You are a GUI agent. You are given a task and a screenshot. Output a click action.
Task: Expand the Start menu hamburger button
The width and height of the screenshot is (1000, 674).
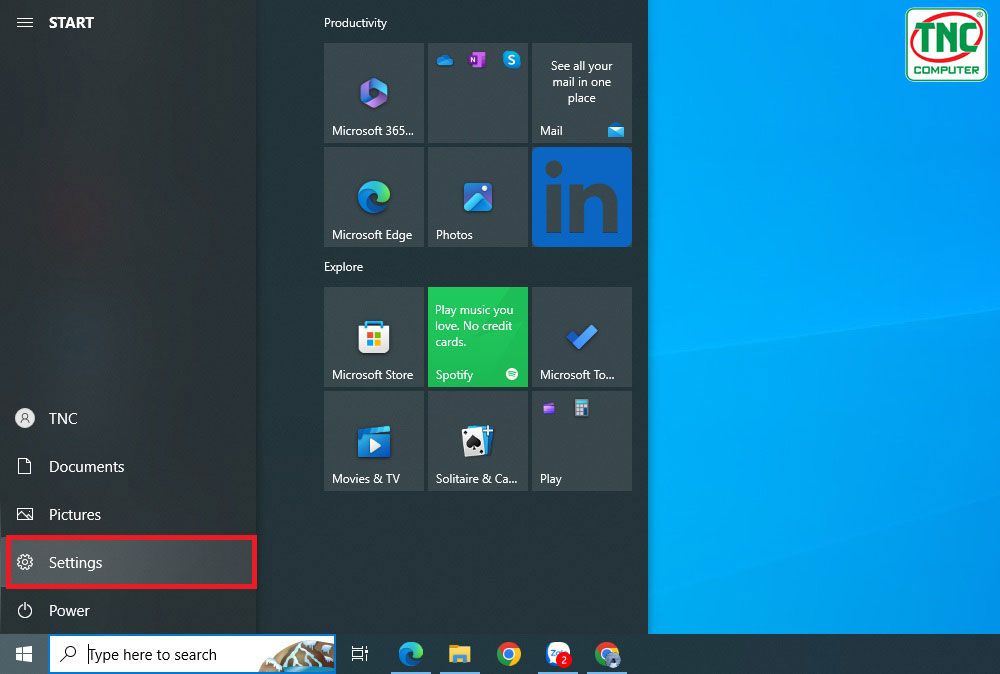coord(25,23)
